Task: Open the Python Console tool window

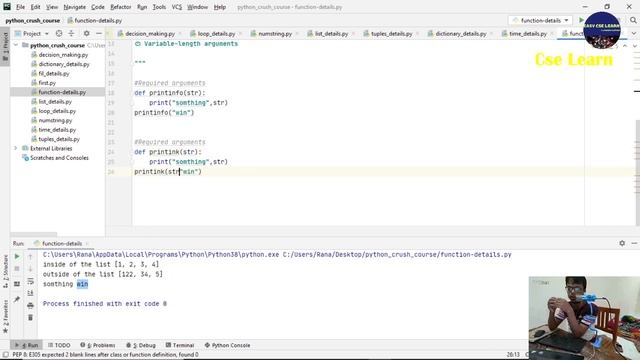Action: [227, 345]
